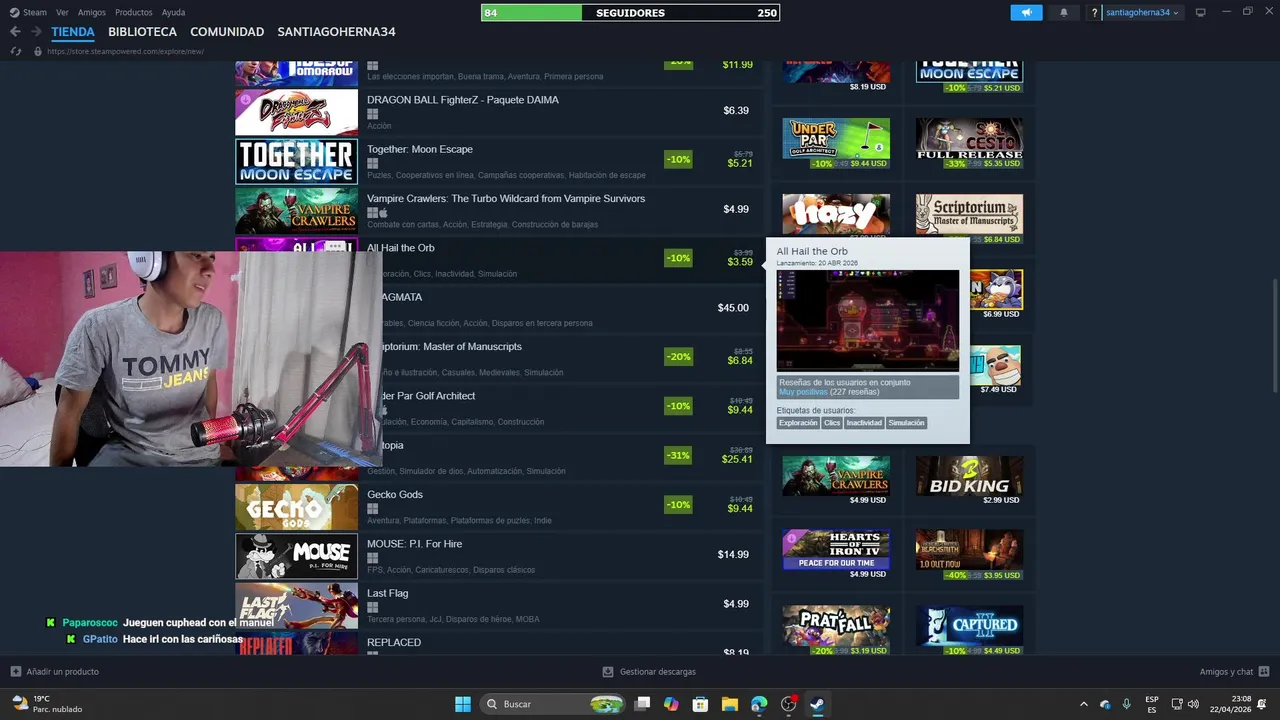The height and width of the screenshot is (720, 1280).
Task: Open Microsoft Store from the taskbar
Action: (x=700, y=704)
